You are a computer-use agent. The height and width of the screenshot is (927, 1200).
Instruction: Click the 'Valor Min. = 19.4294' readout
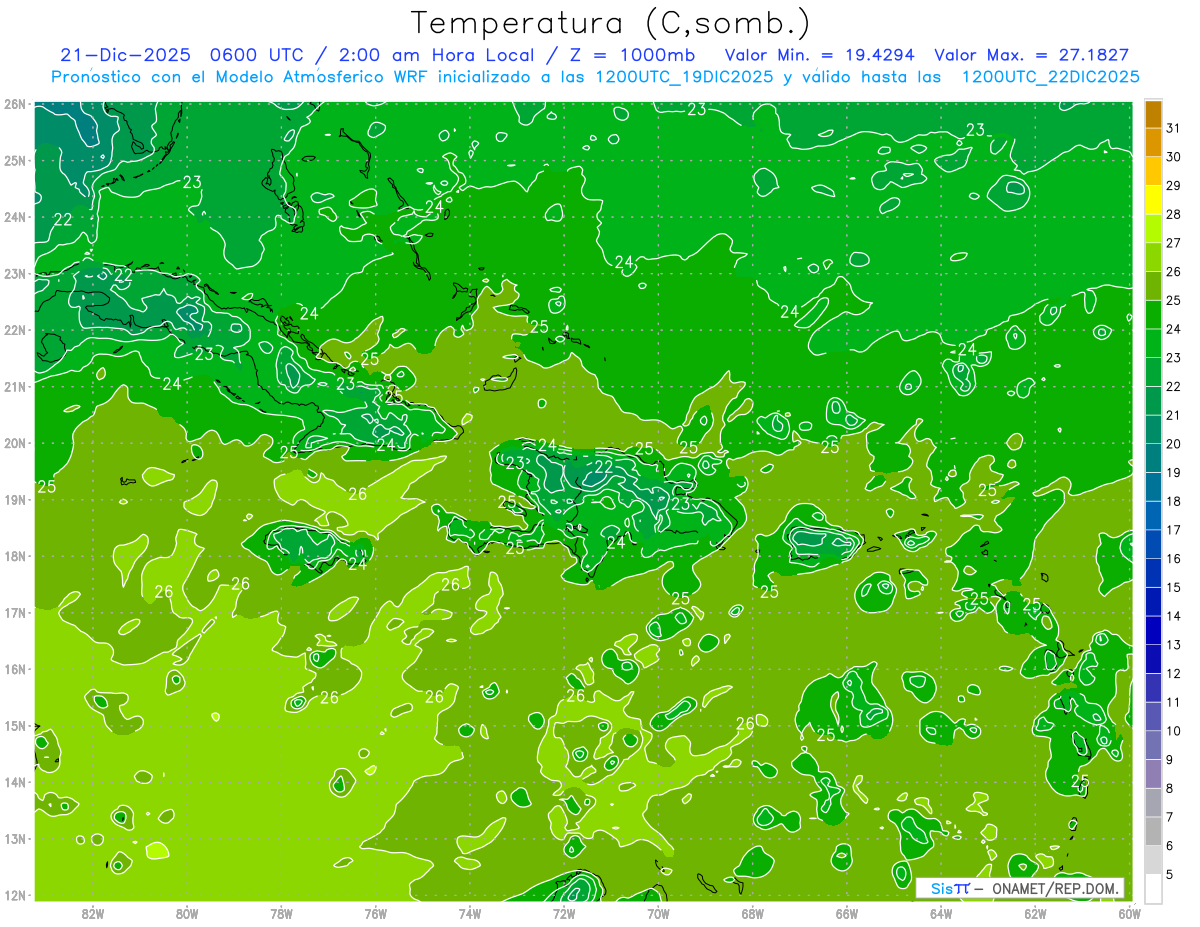click(820, 55)
